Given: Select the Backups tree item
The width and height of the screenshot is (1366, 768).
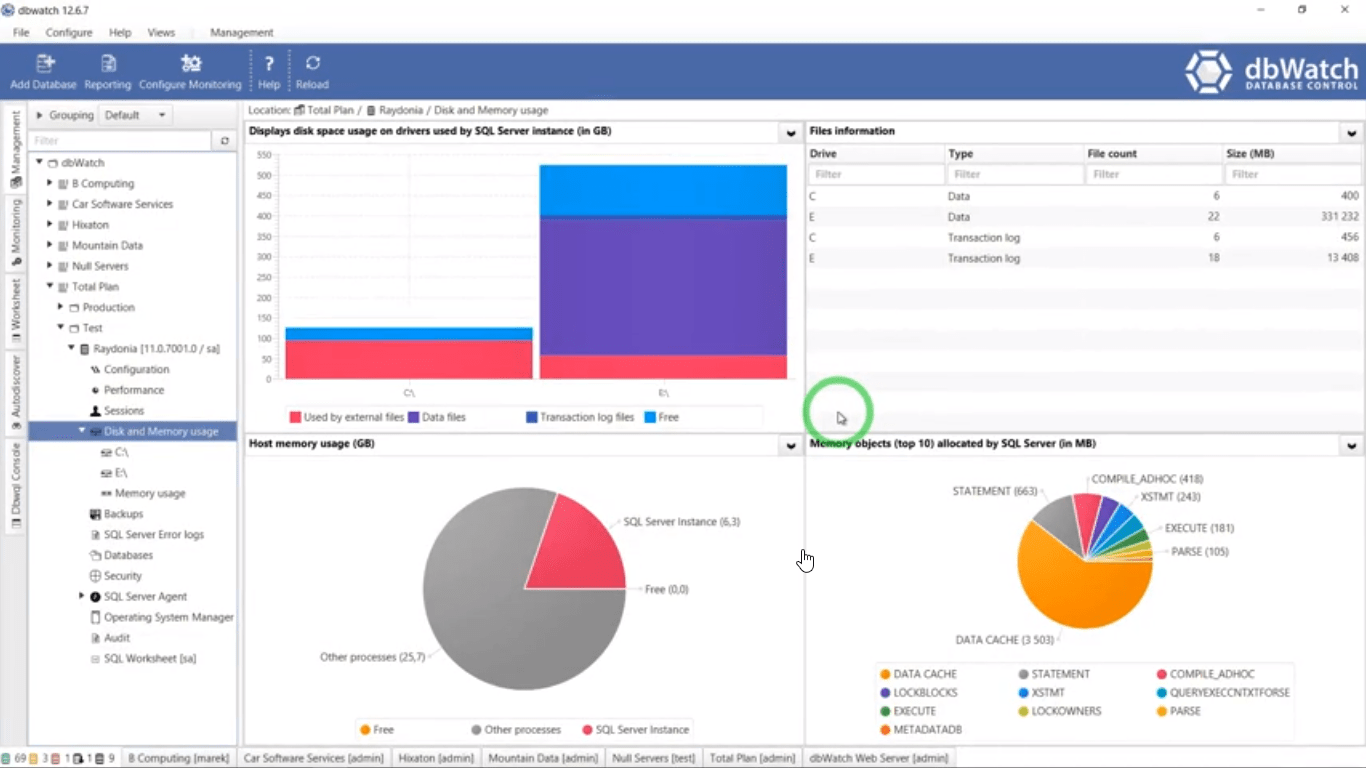Looking at the screenshot, I should [123, 514].
